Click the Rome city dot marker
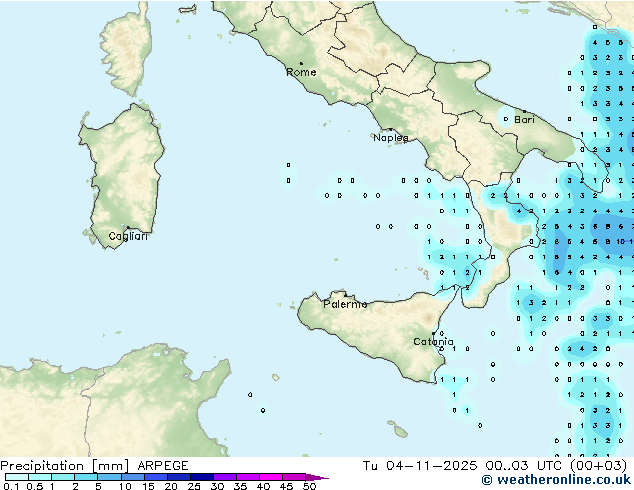 pos(301,63)
